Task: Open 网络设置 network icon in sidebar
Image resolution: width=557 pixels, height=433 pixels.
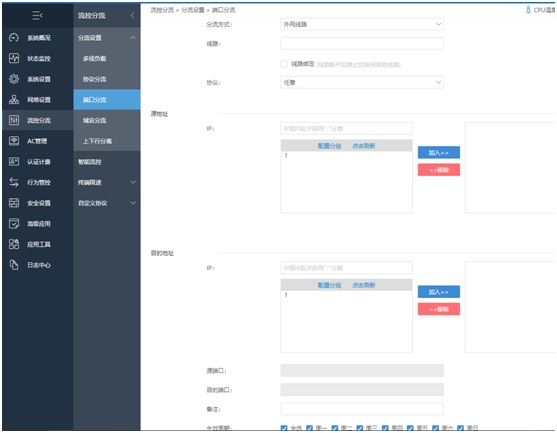Action: coord(14,99)
